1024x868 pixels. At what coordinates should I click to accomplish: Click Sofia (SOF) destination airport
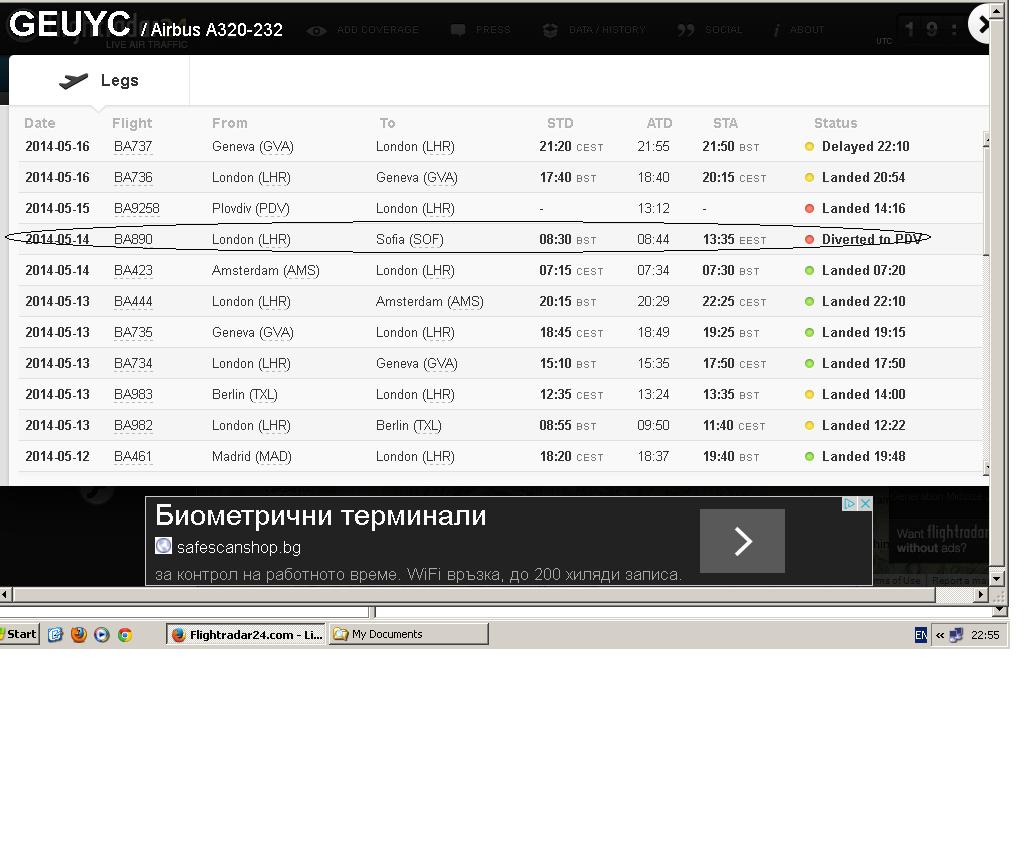(409, 239)
